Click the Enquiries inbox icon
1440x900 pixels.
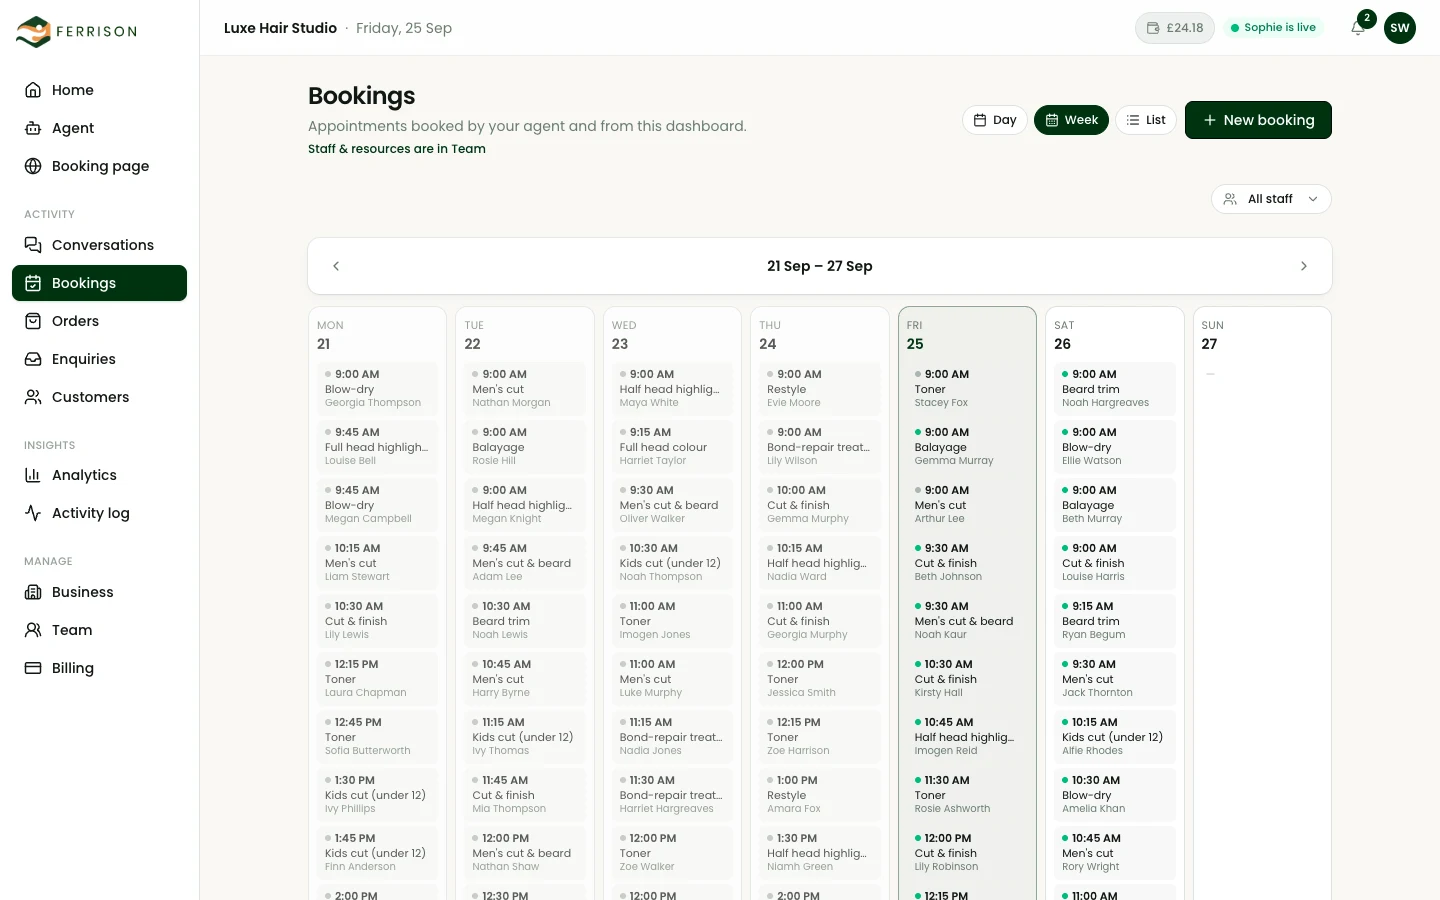point(33,359)
